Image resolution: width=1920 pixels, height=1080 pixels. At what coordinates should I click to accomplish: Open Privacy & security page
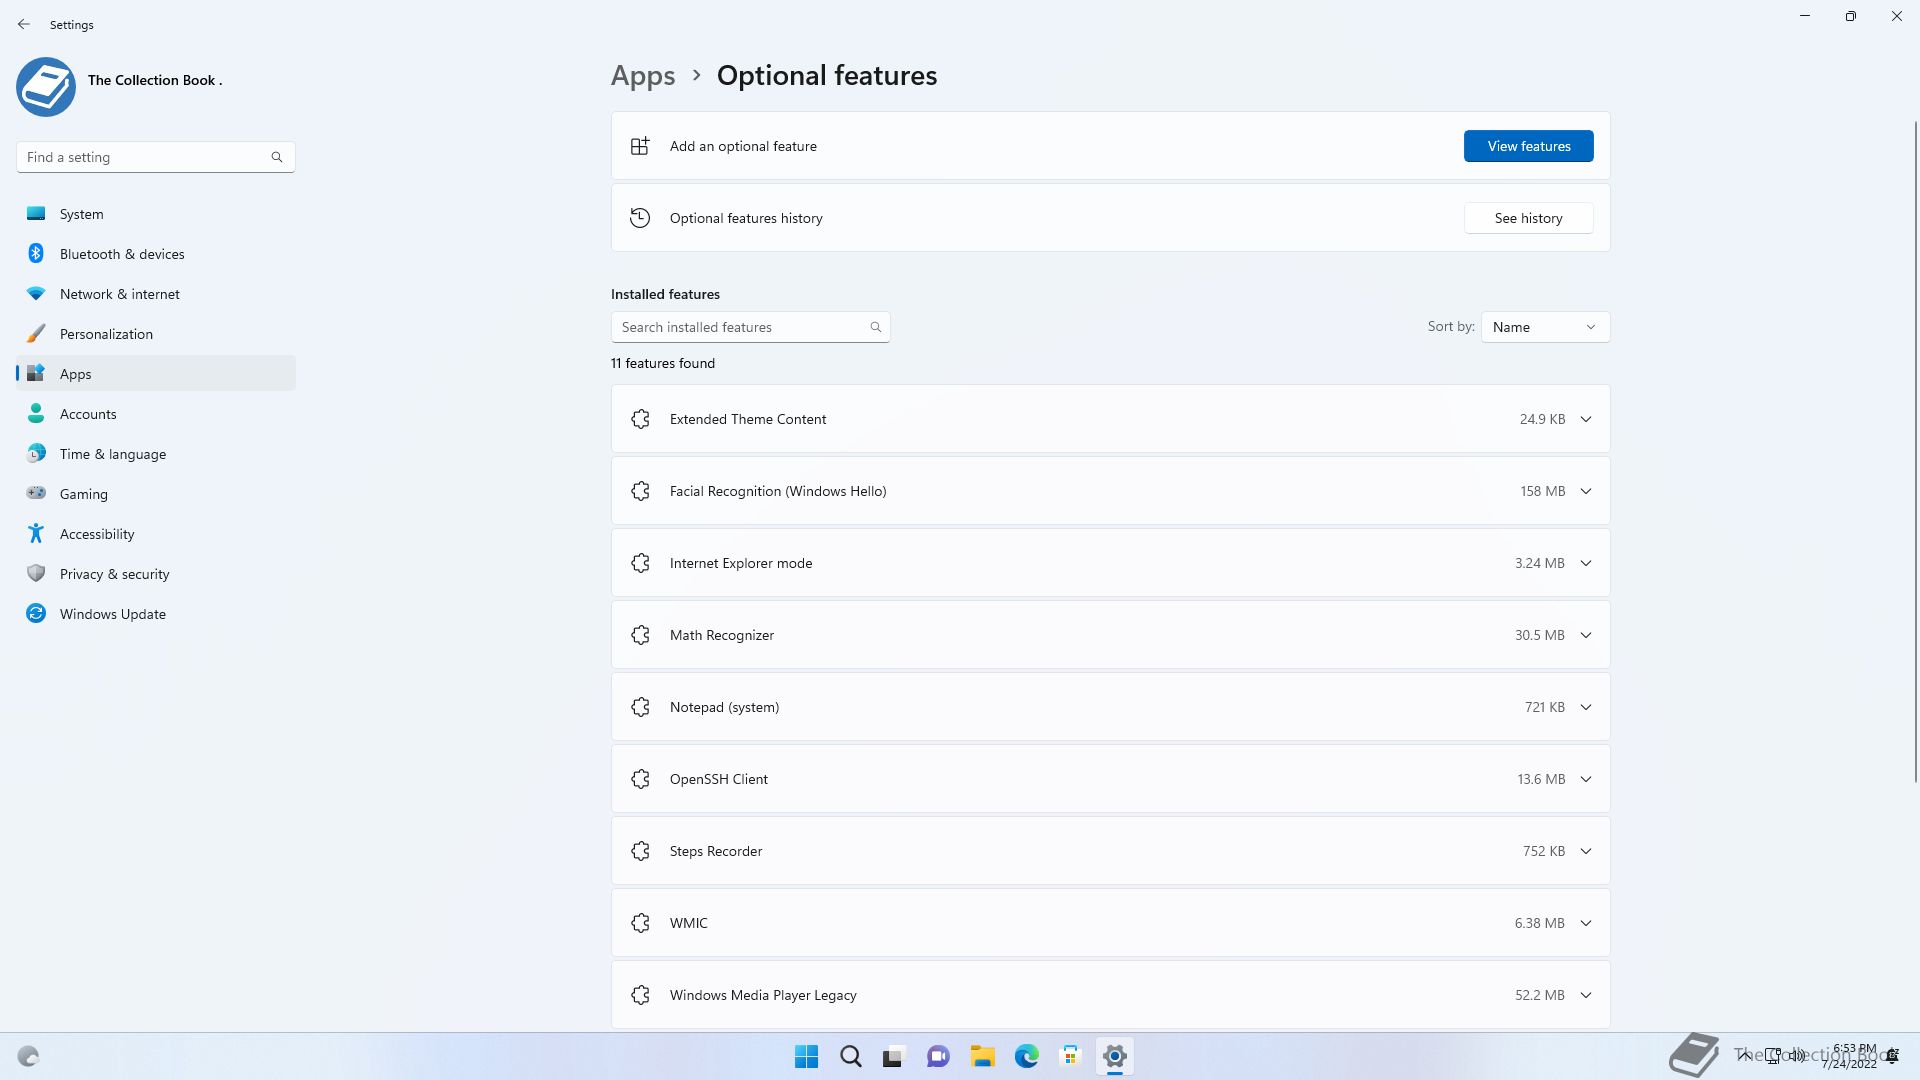156,574
